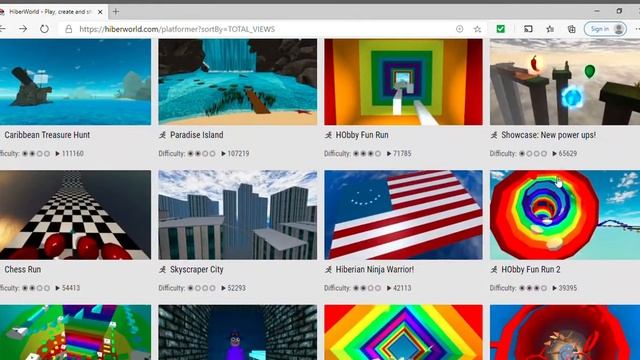Click the difficulty dots under Skyscraper City
Viewport: 640px width, 360px height.
point(201,288)
